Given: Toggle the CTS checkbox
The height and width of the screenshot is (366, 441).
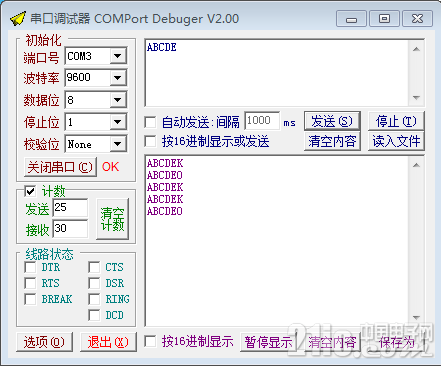Looking at the screenshot, I should click(x=94, y=267).
